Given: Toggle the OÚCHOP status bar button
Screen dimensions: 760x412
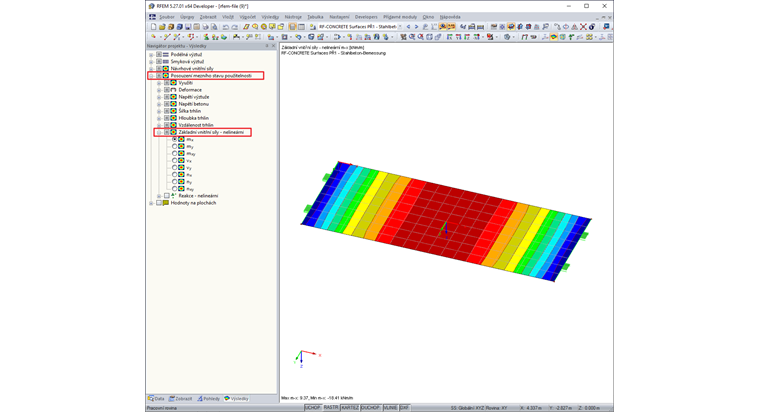Looking at the screenshot, I should point(371,408).
